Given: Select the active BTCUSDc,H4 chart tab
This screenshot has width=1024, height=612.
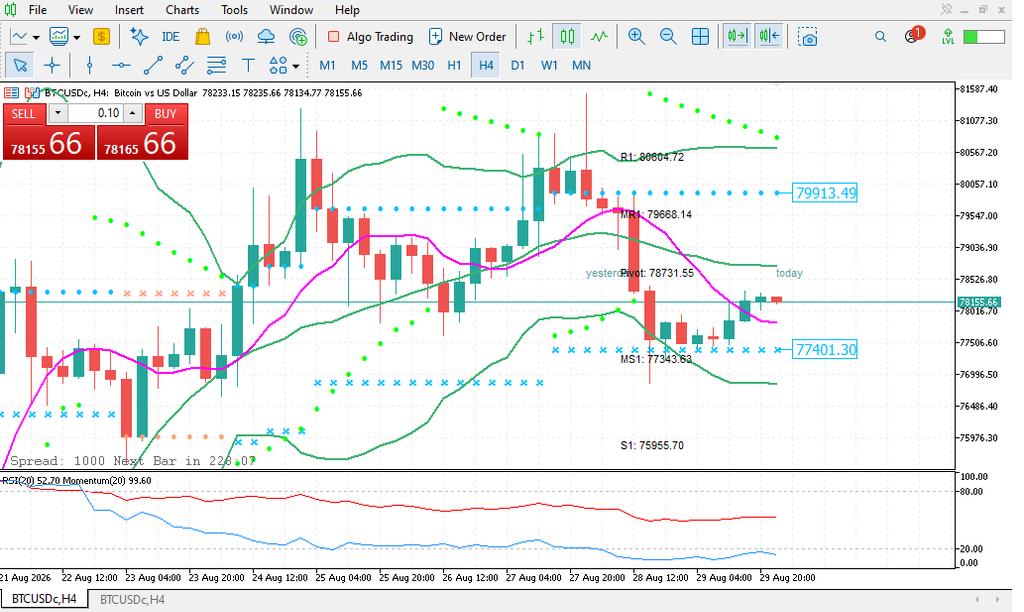Looking at the screenshot, I should pyautogui.click(x=44, y=599).
